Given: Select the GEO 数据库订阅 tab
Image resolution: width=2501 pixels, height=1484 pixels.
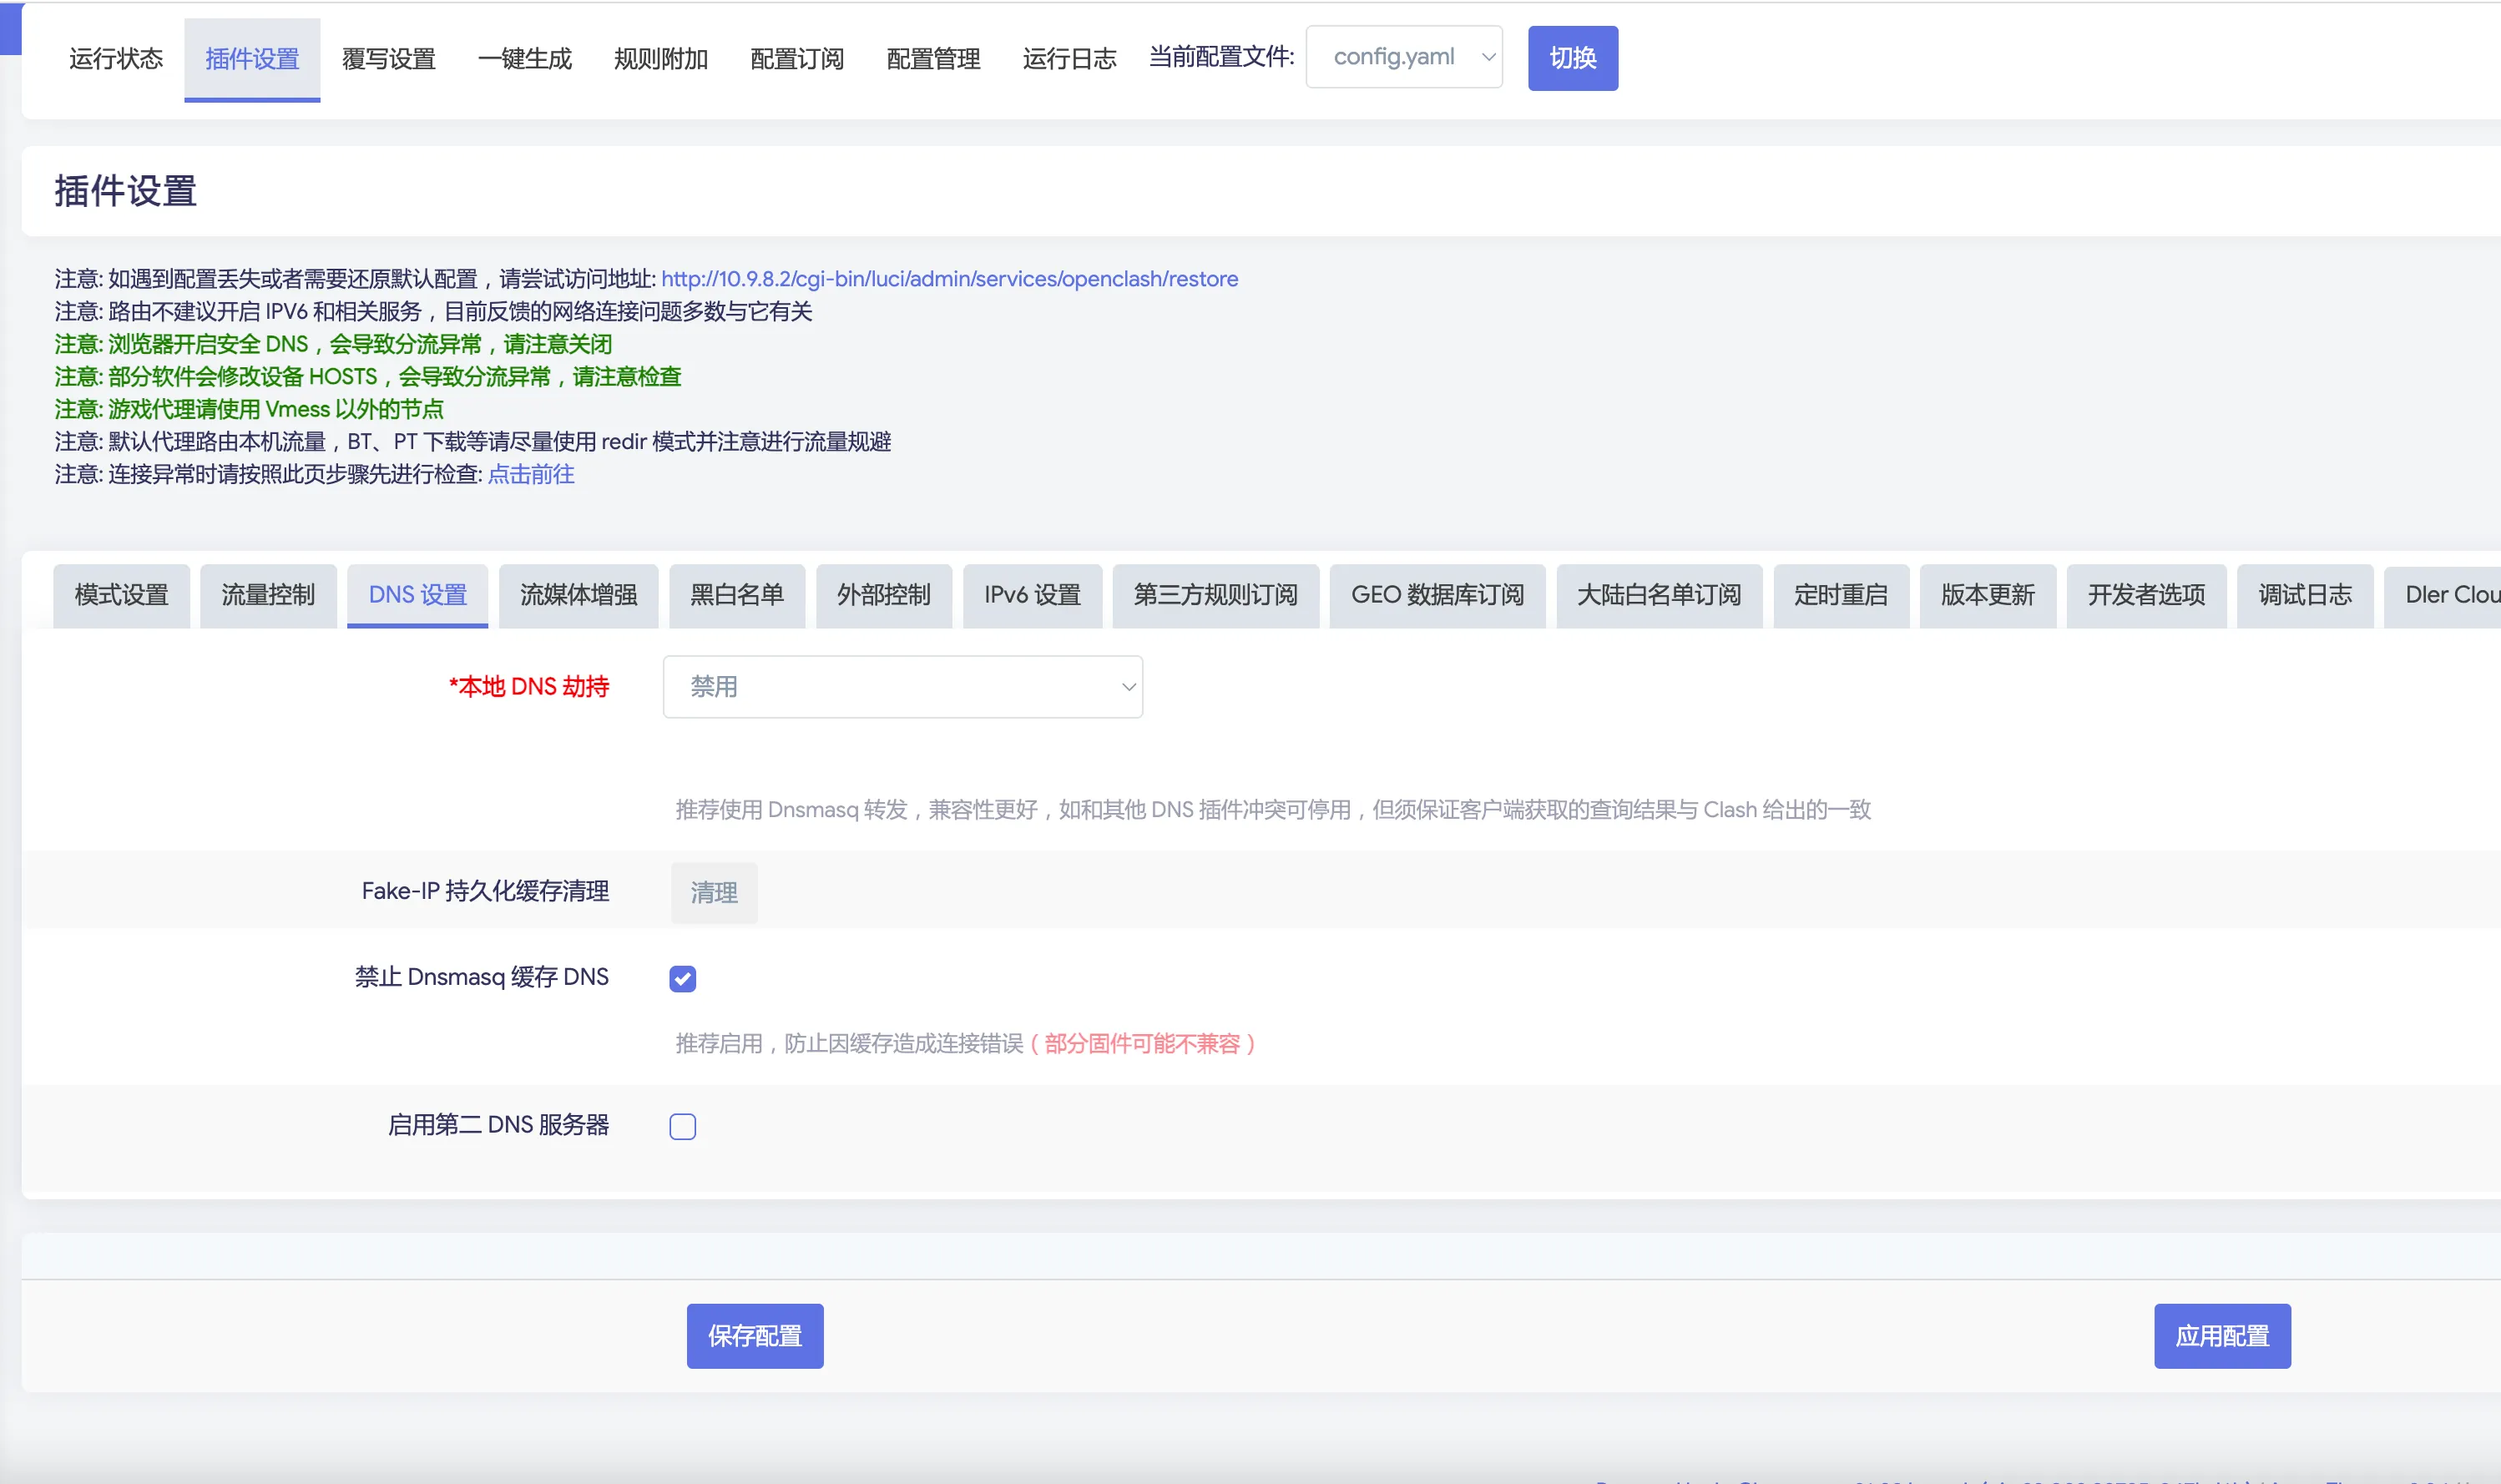Looking at the screenshot, I should (1436, 595).
